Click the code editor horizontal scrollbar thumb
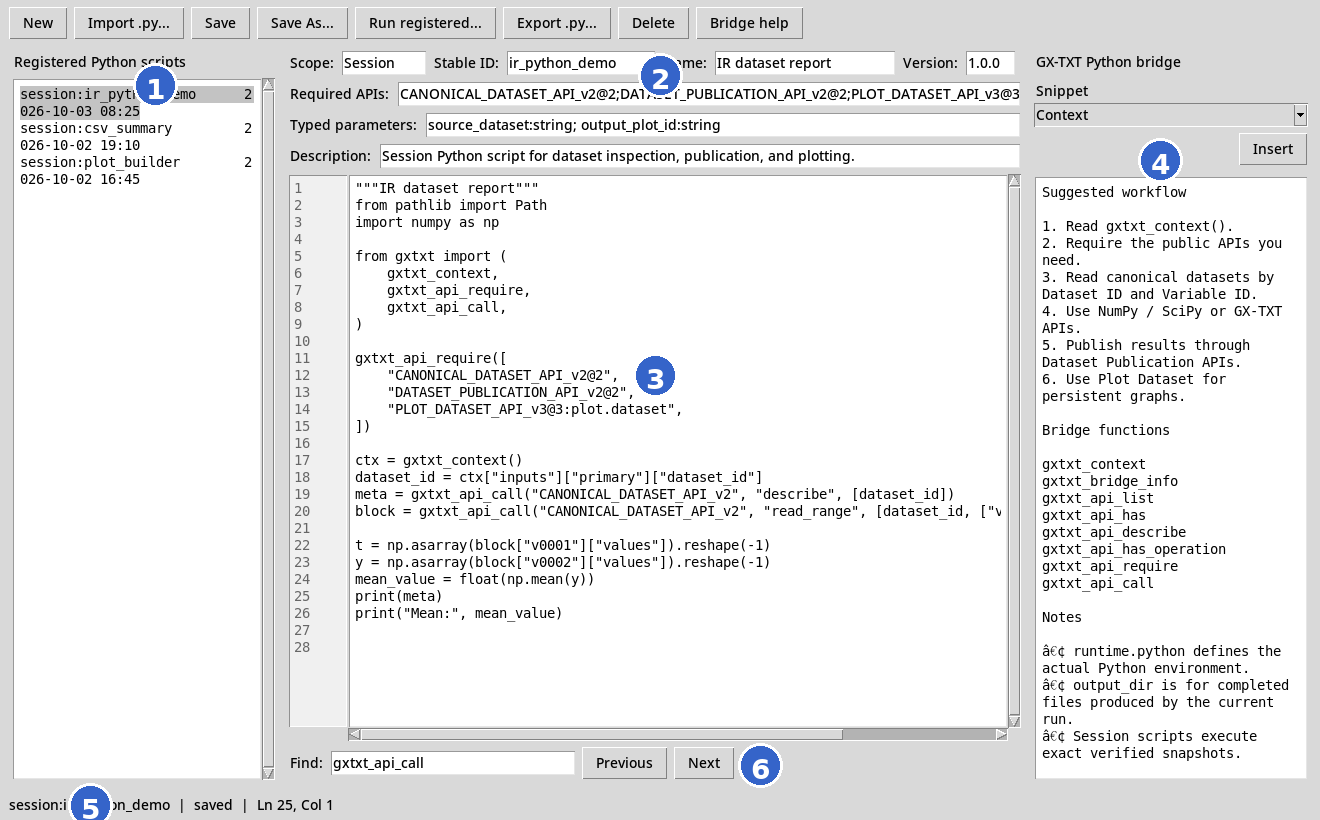The image size is (1320, 820). pos(602,734)
